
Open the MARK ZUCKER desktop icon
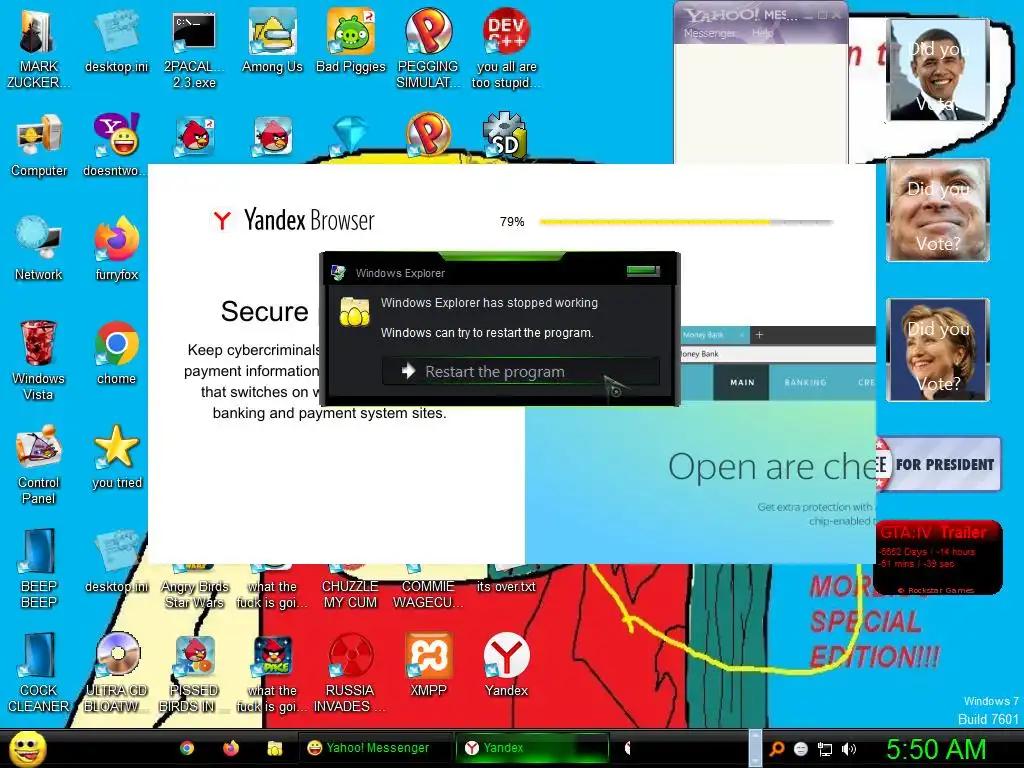click(x=38, y=49)
